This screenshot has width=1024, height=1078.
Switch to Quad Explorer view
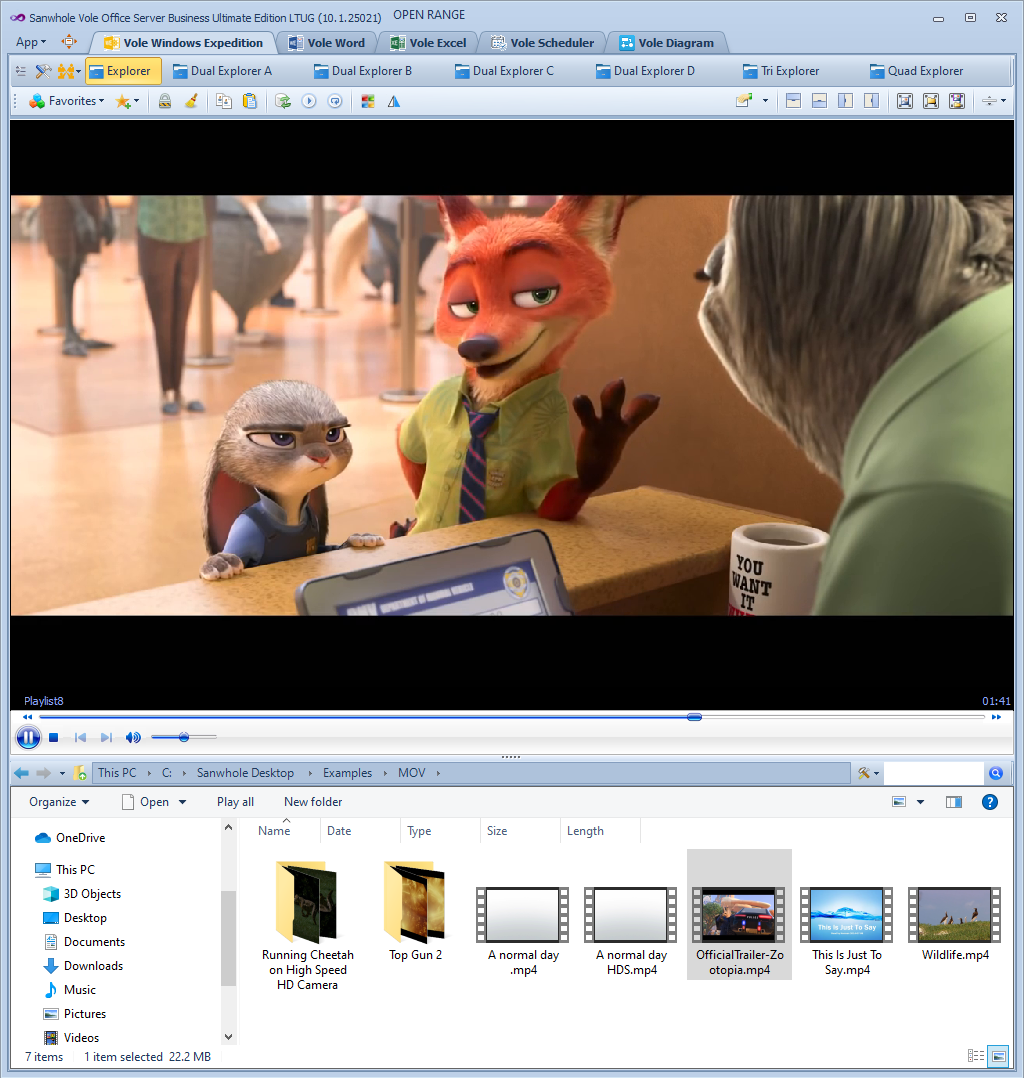click(x=917, y=71)
